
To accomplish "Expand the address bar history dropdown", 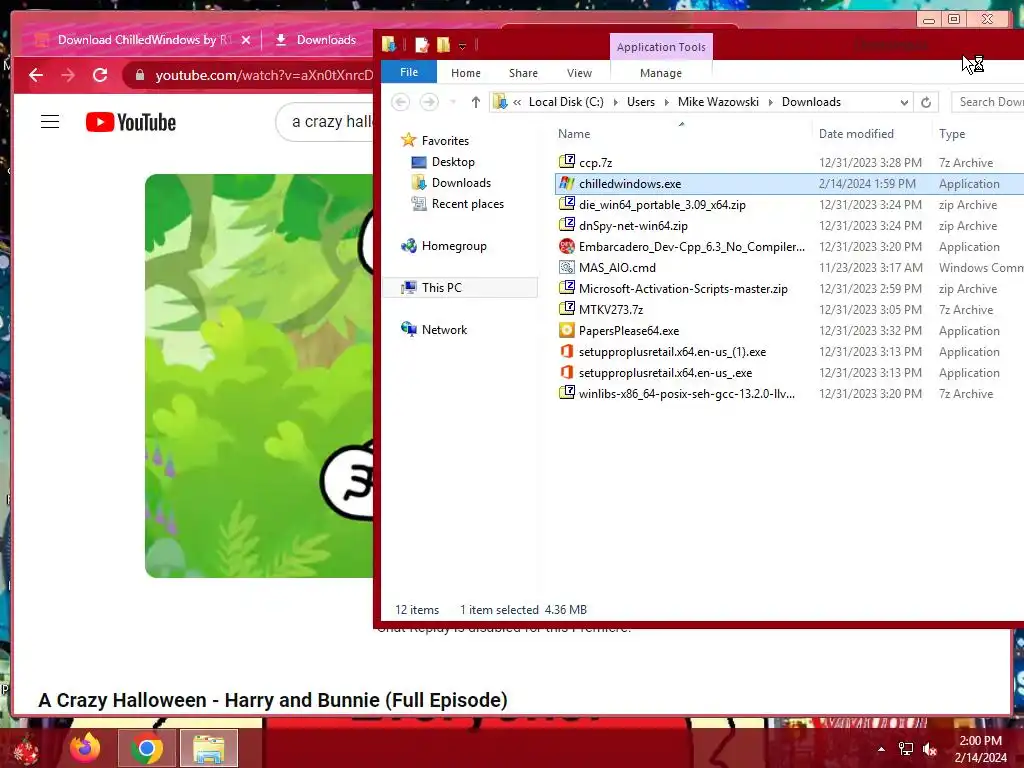I will click(904, 102).
